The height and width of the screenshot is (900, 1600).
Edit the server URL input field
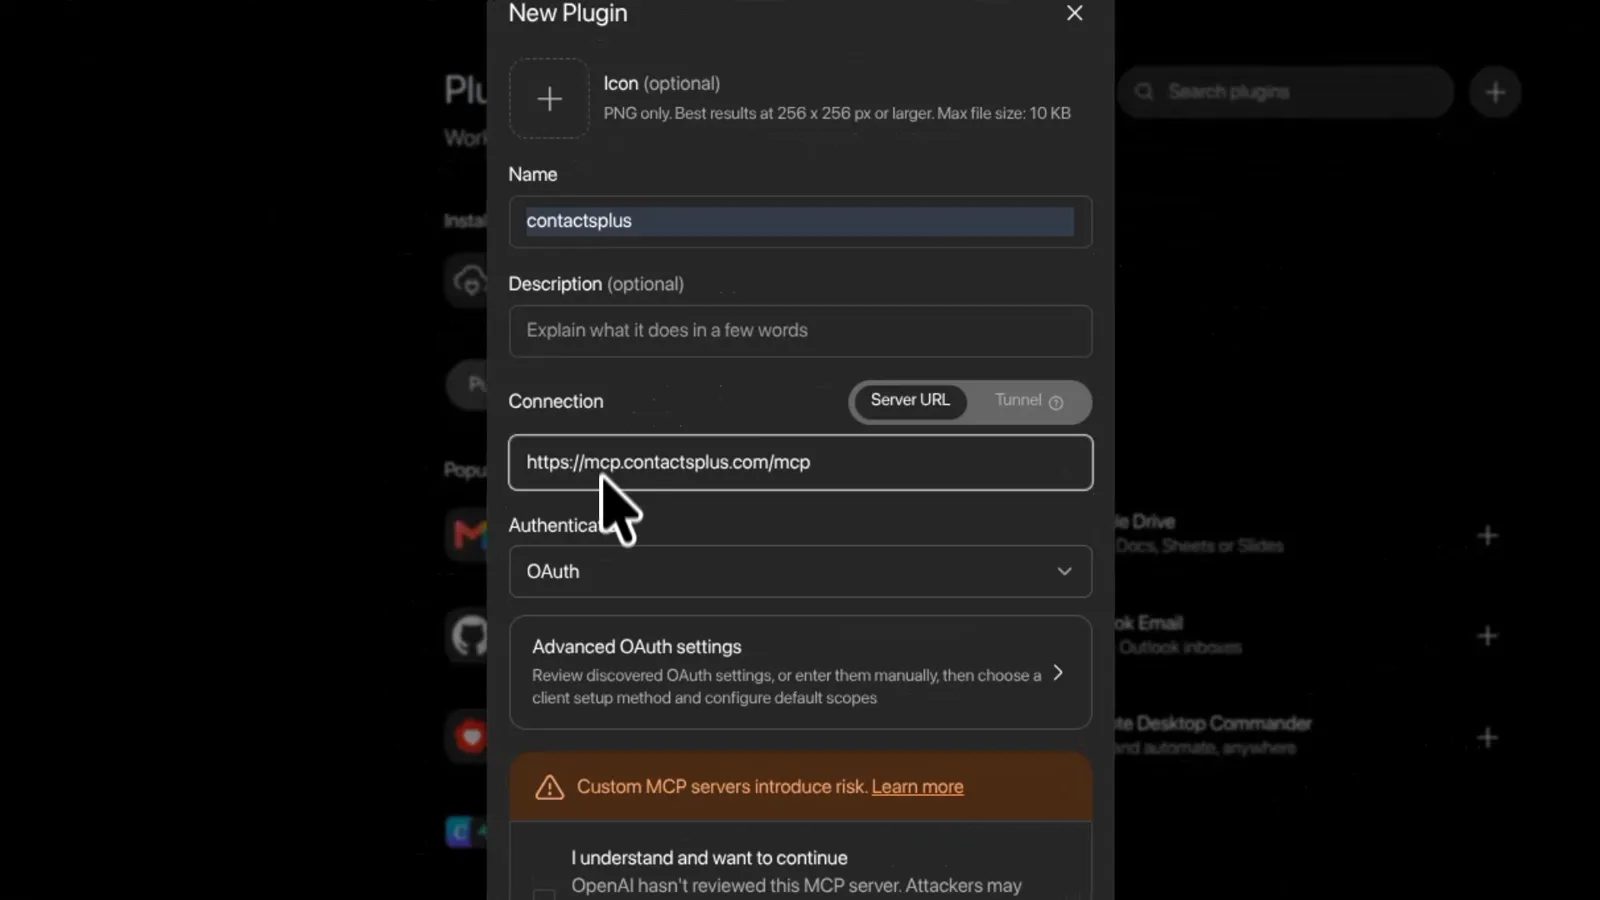[800, 462]
